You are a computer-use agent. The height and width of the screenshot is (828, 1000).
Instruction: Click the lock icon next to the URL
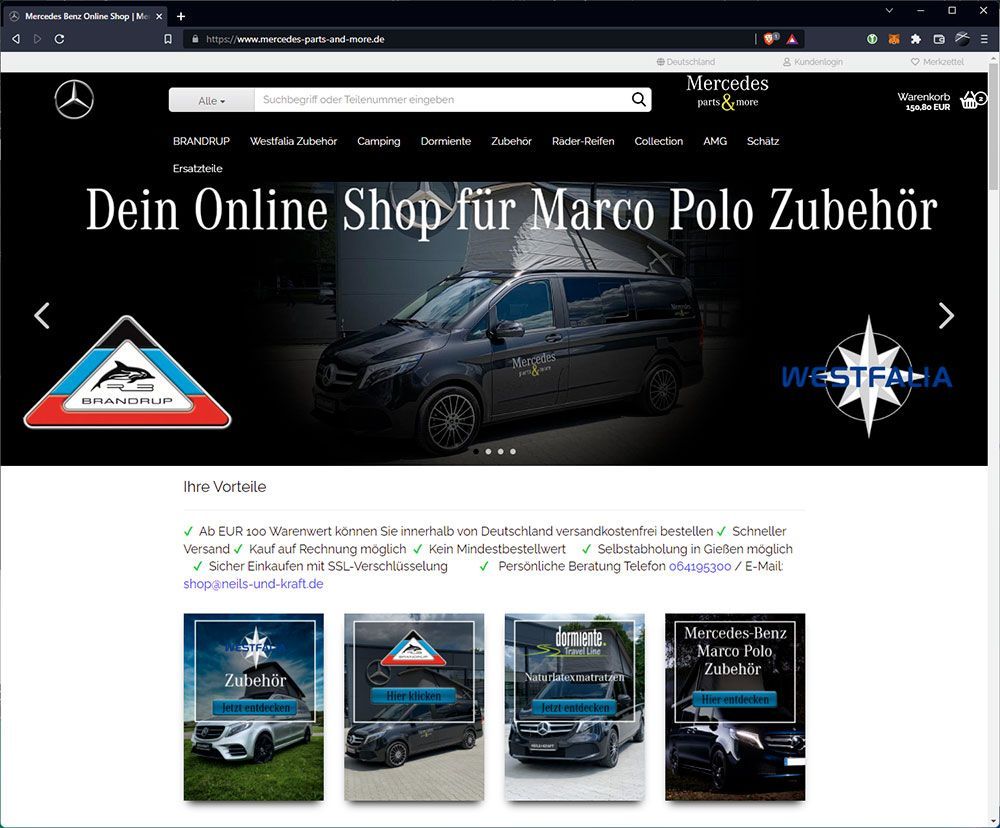[195, 39]
